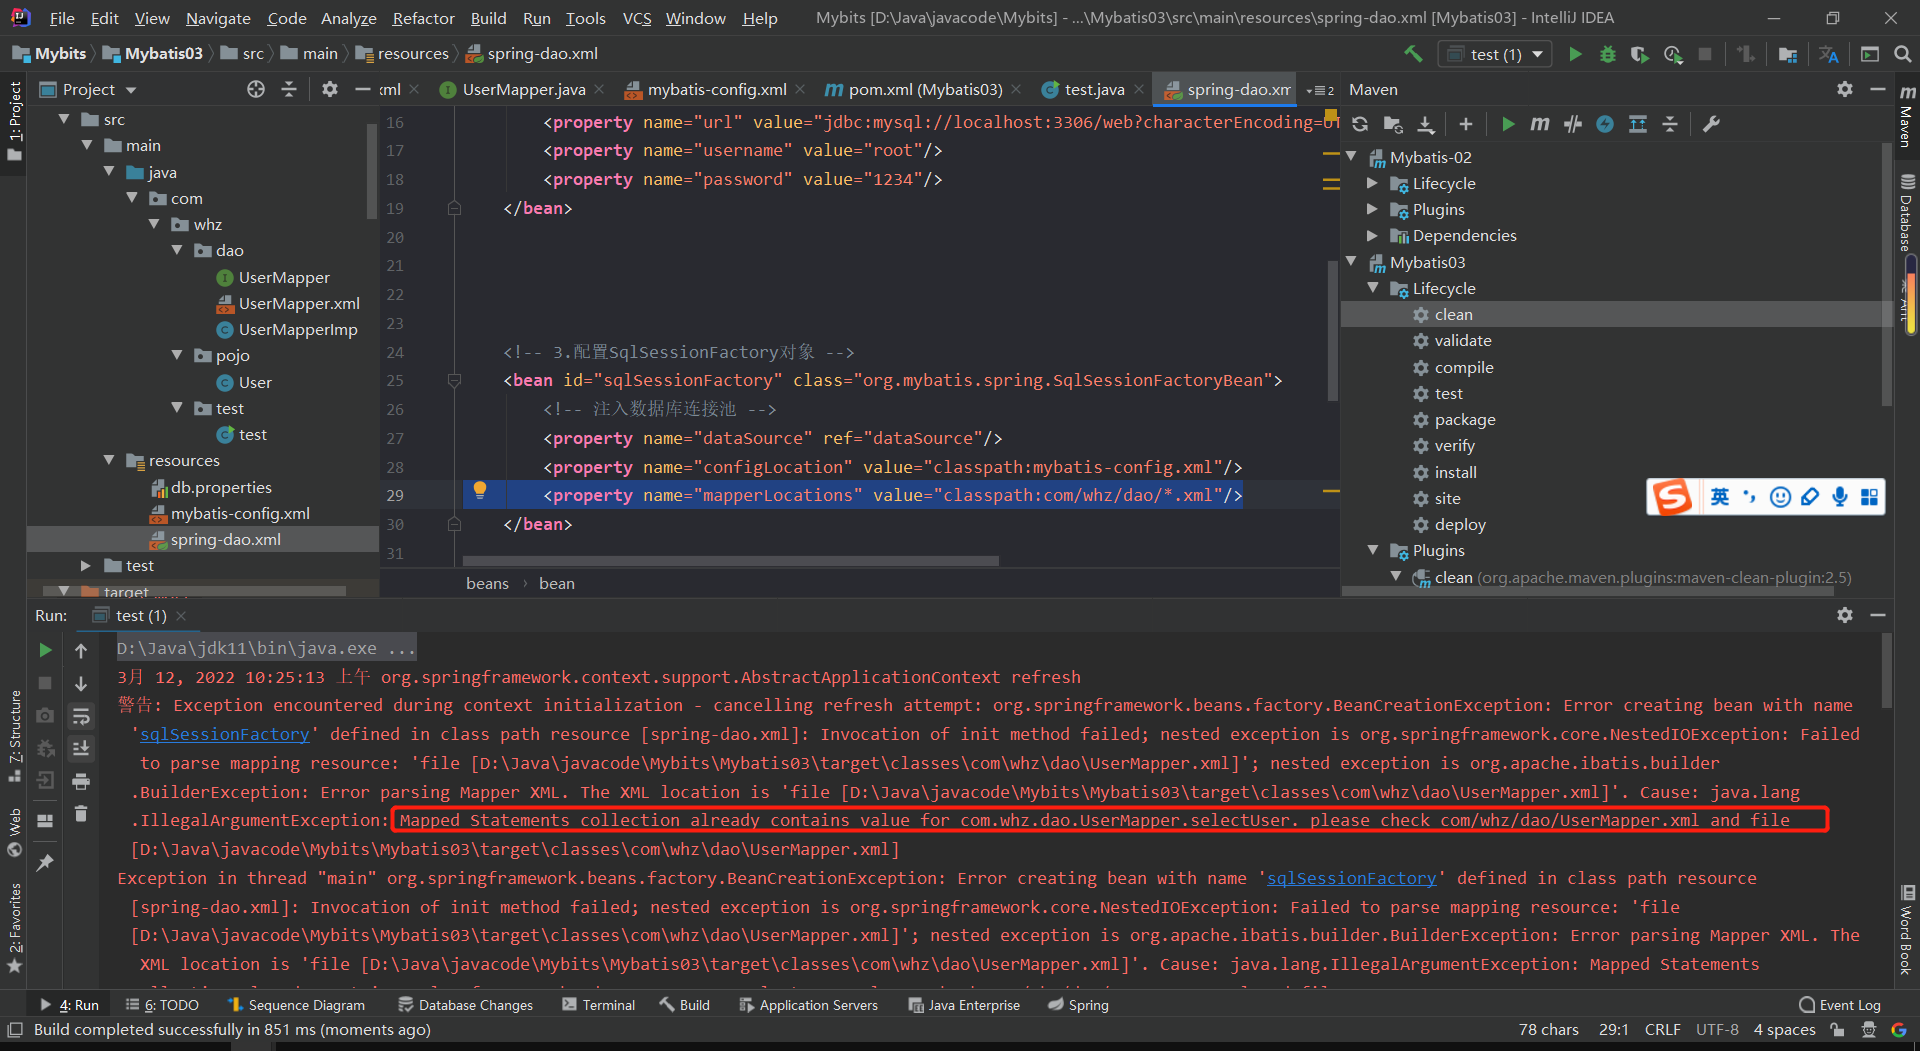Click first sqlSessionFactory link in console

[225, 734]
